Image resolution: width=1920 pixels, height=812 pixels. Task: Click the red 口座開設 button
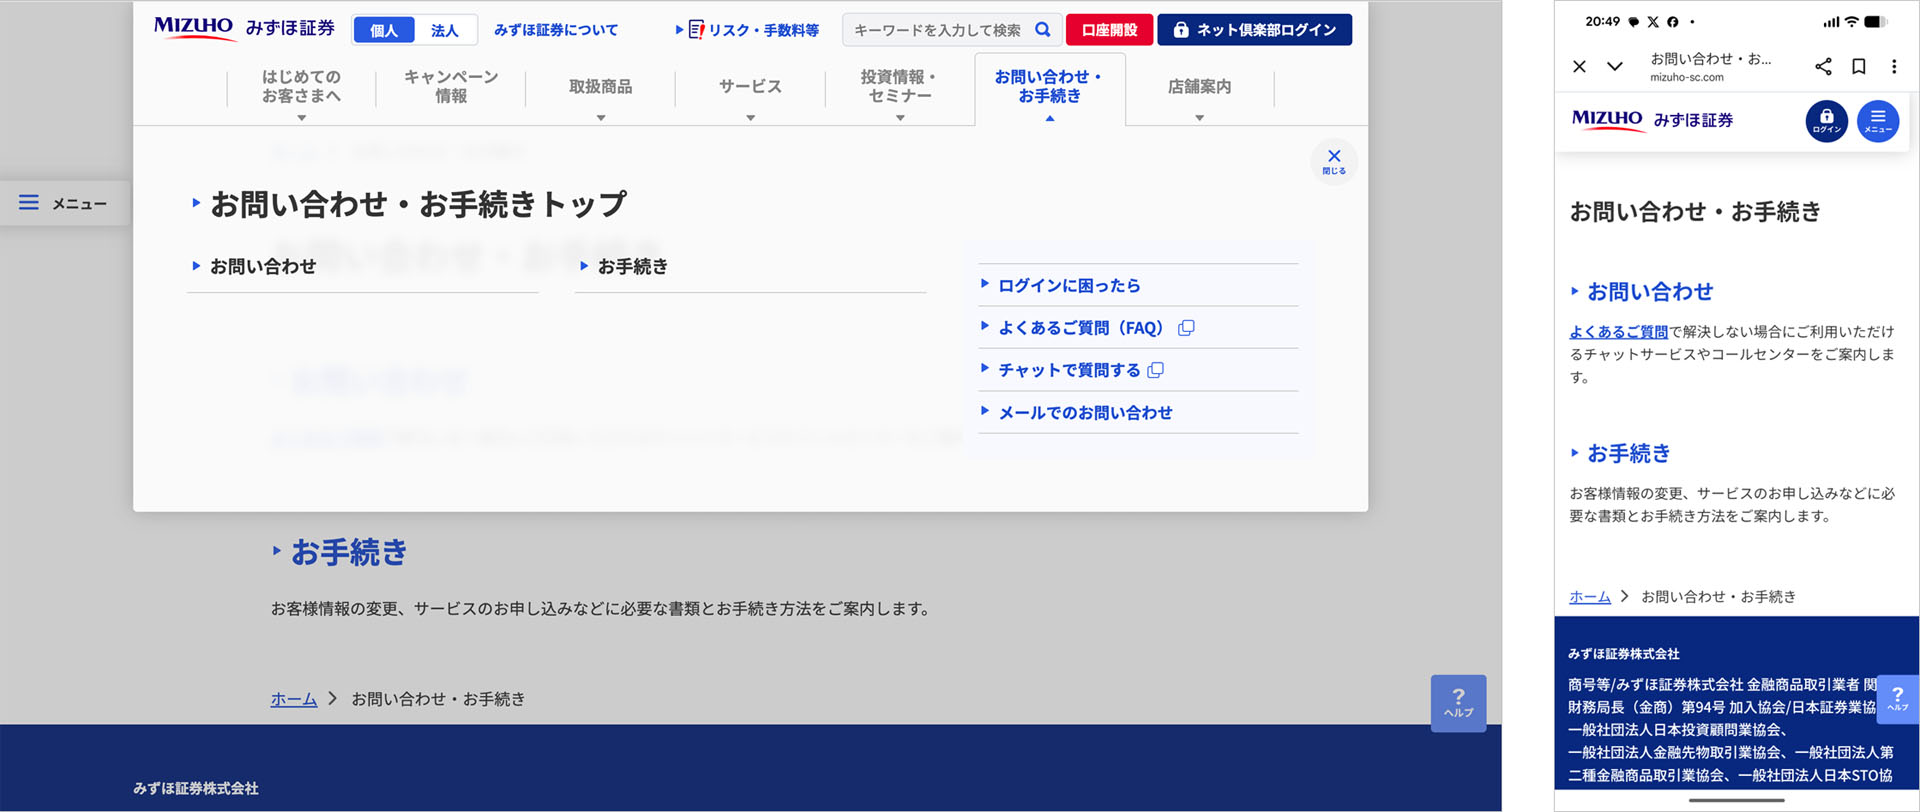(1109, 30)
